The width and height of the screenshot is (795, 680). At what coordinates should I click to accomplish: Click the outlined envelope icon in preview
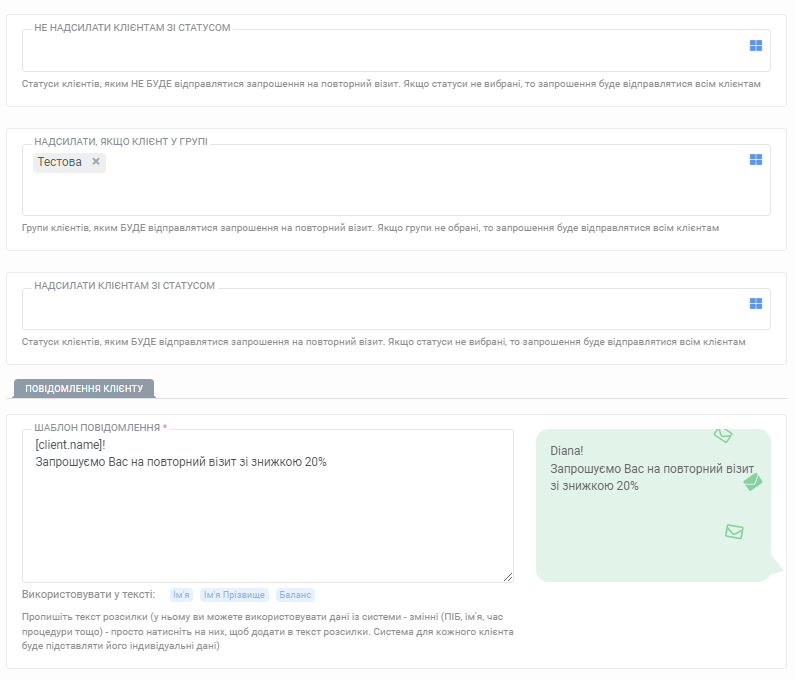coord(734,532)
